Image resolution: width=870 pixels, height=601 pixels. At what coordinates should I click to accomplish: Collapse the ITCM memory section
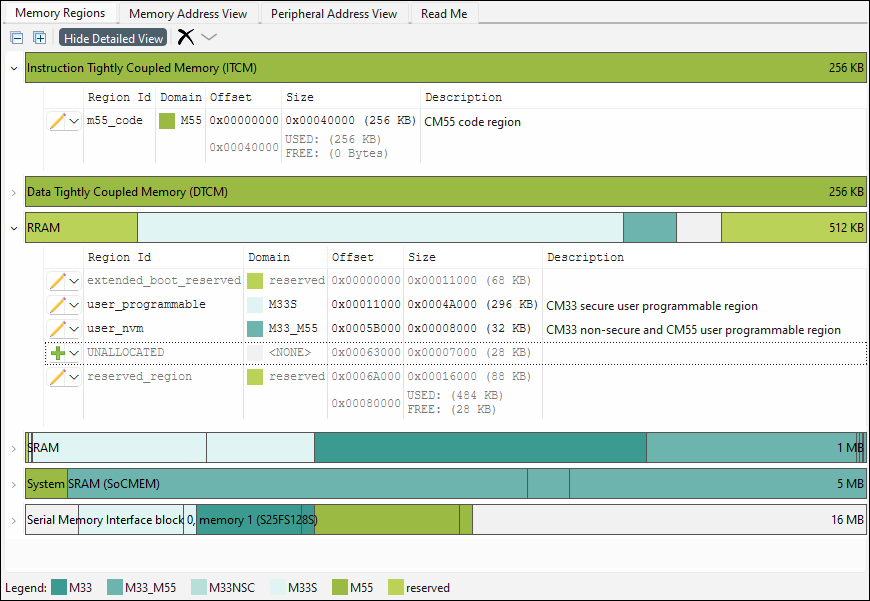13,69
